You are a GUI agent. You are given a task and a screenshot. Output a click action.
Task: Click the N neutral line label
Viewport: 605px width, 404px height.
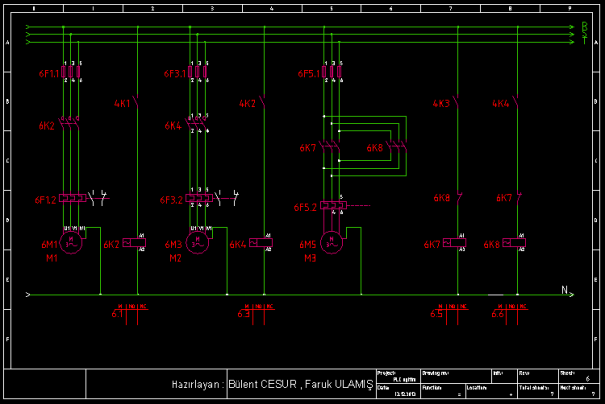pos(564,290)
